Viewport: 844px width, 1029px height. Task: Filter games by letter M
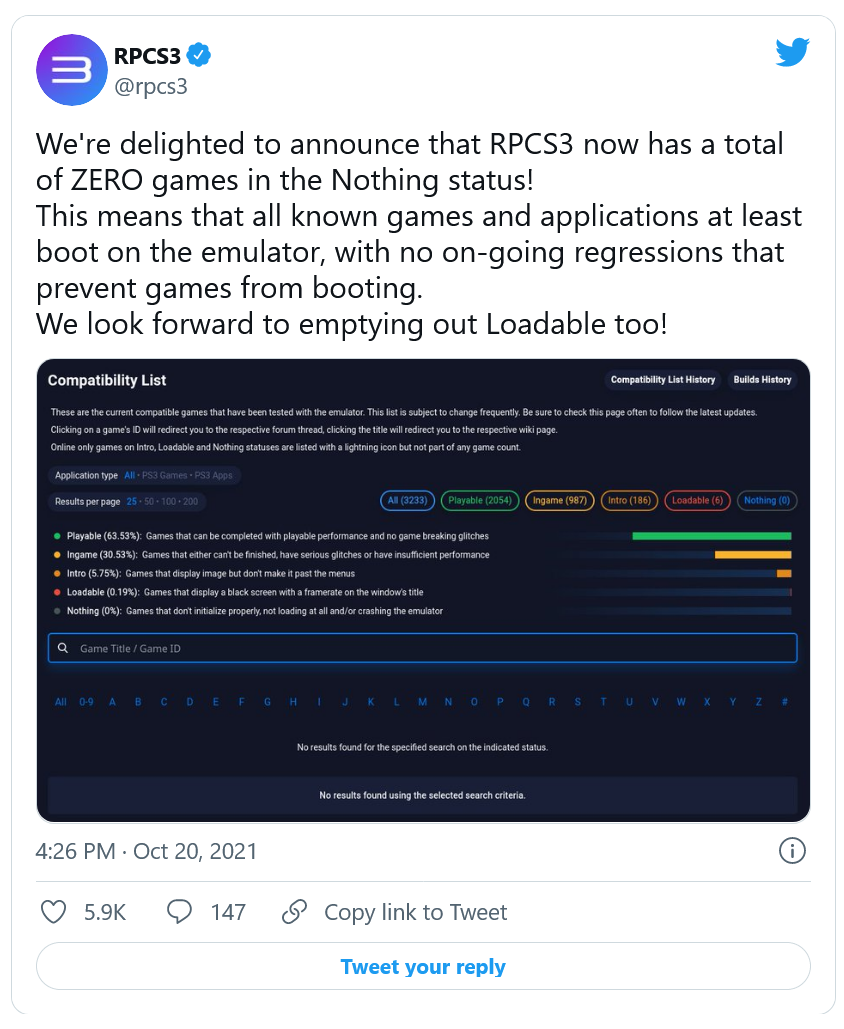tap(422, 702)
